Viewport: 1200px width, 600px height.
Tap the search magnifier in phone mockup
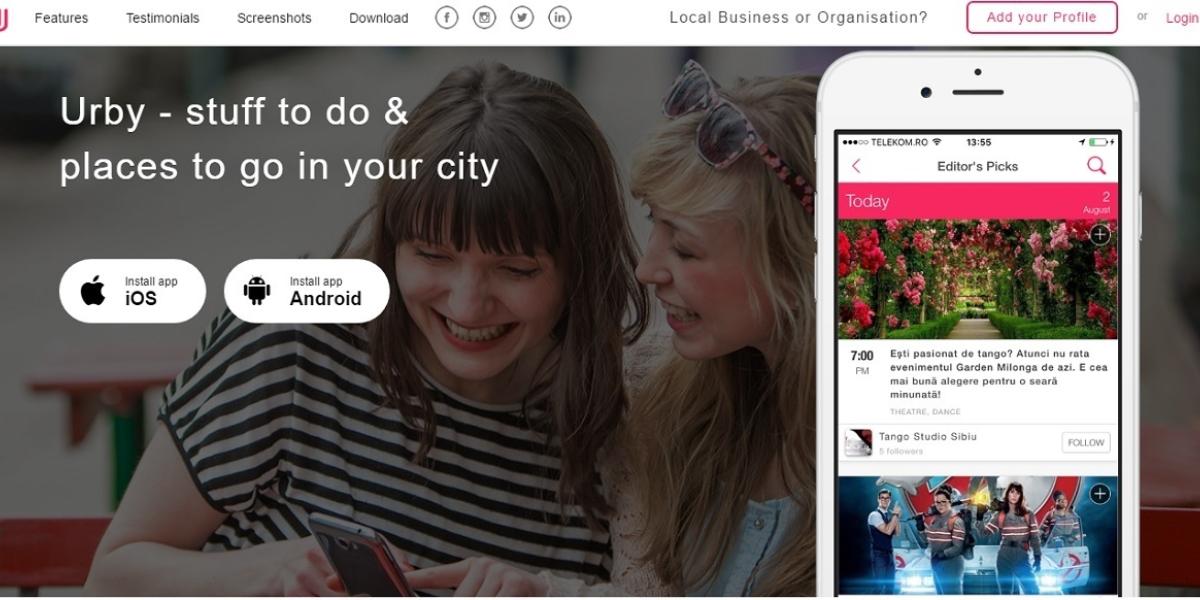[x=1097, y=166]
